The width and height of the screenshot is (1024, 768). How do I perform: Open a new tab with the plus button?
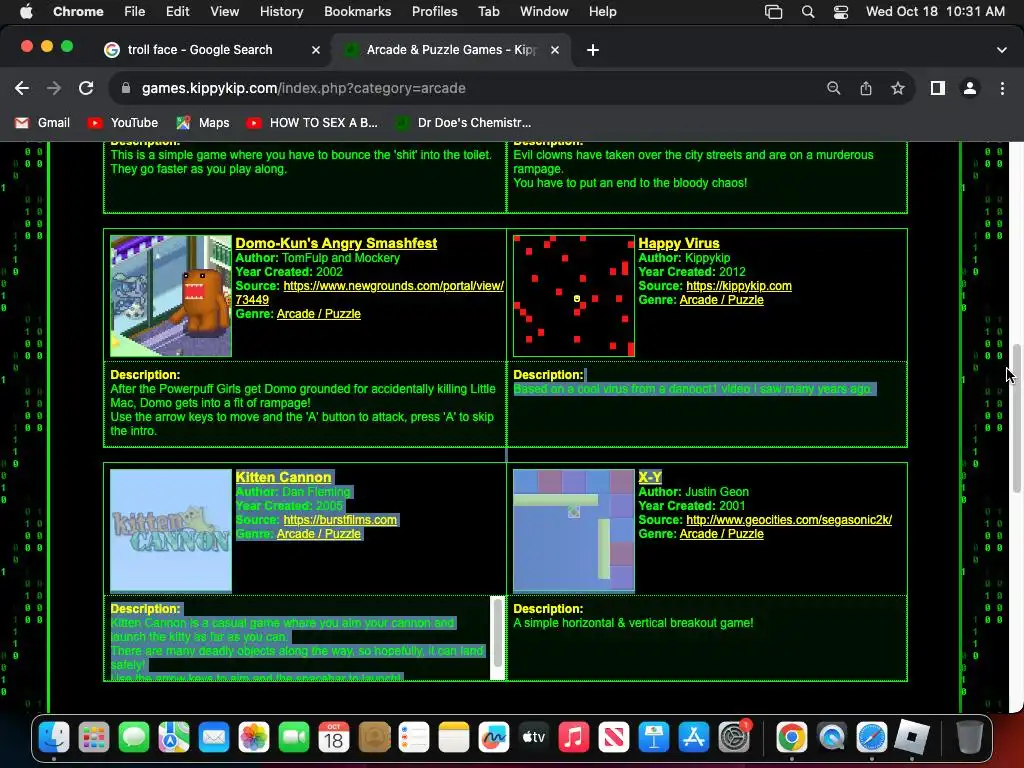point(593,50)
